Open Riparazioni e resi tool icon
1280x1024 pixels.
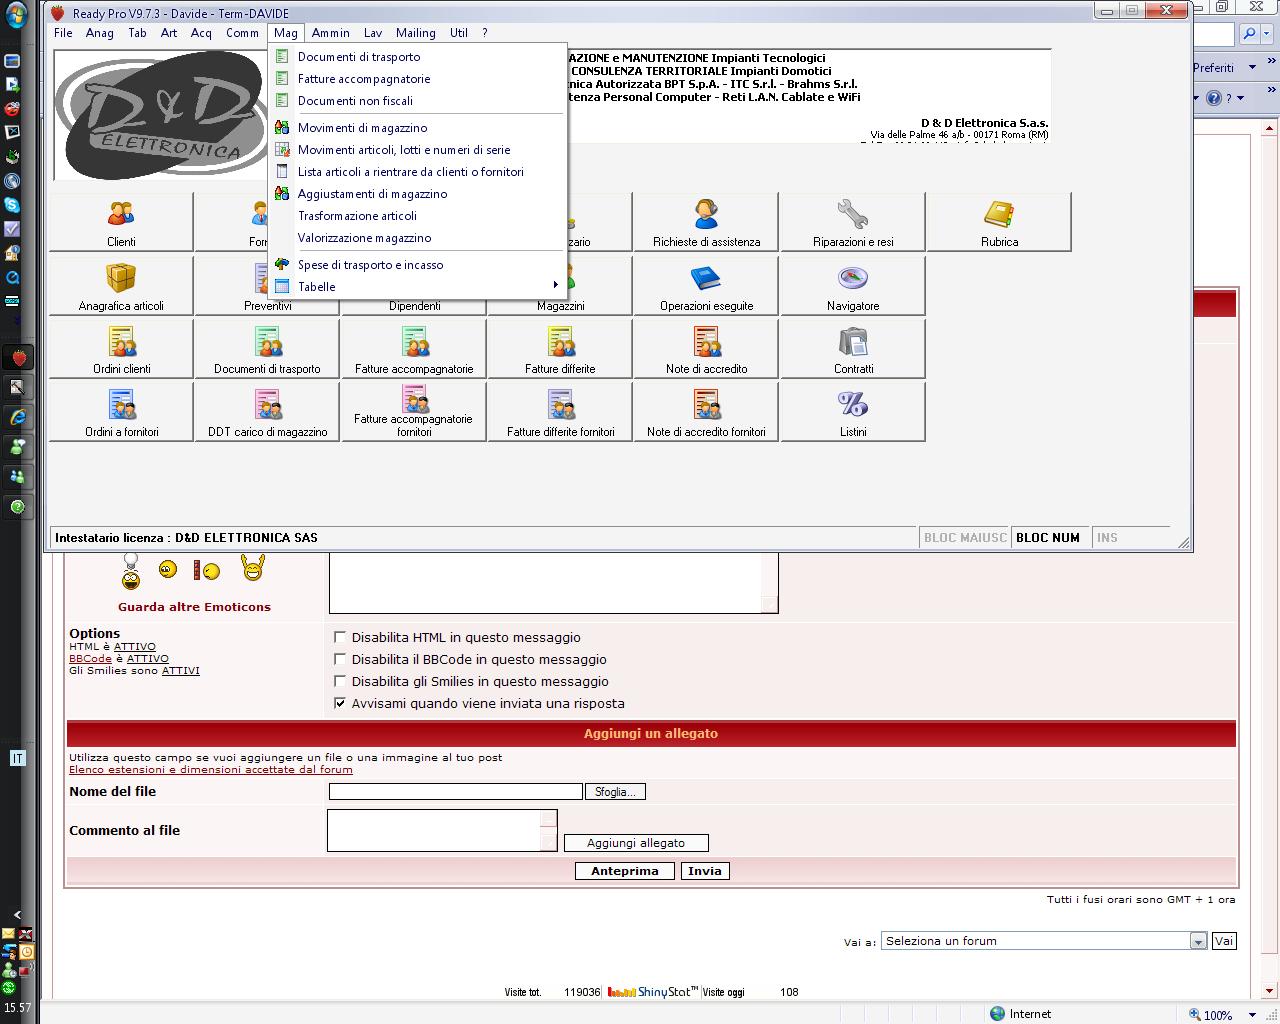(x=853, y=222)
